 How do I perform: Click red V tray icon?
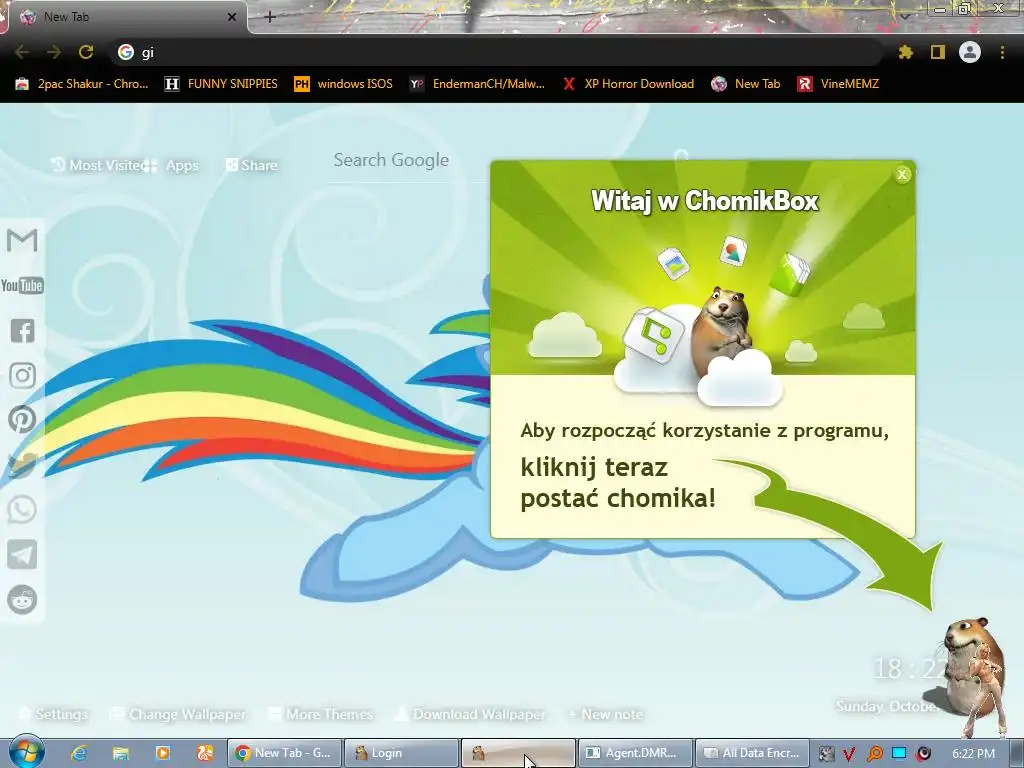(849, 754)
